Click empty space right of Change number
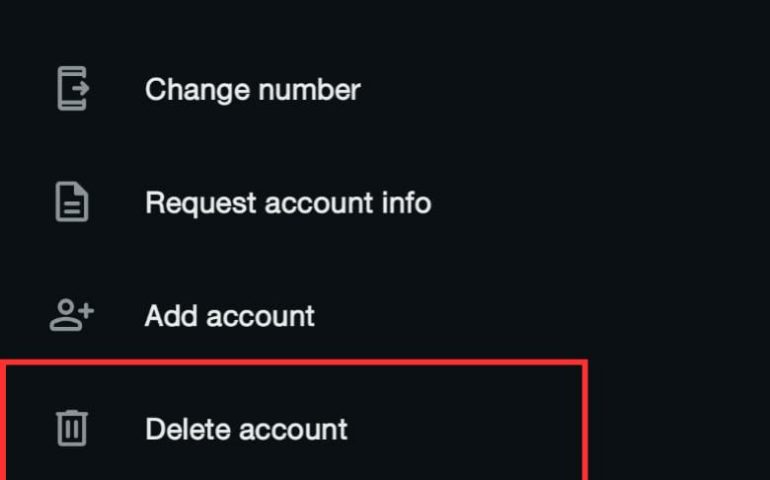Viewport: 770px width, 480px height. [560, 89]
